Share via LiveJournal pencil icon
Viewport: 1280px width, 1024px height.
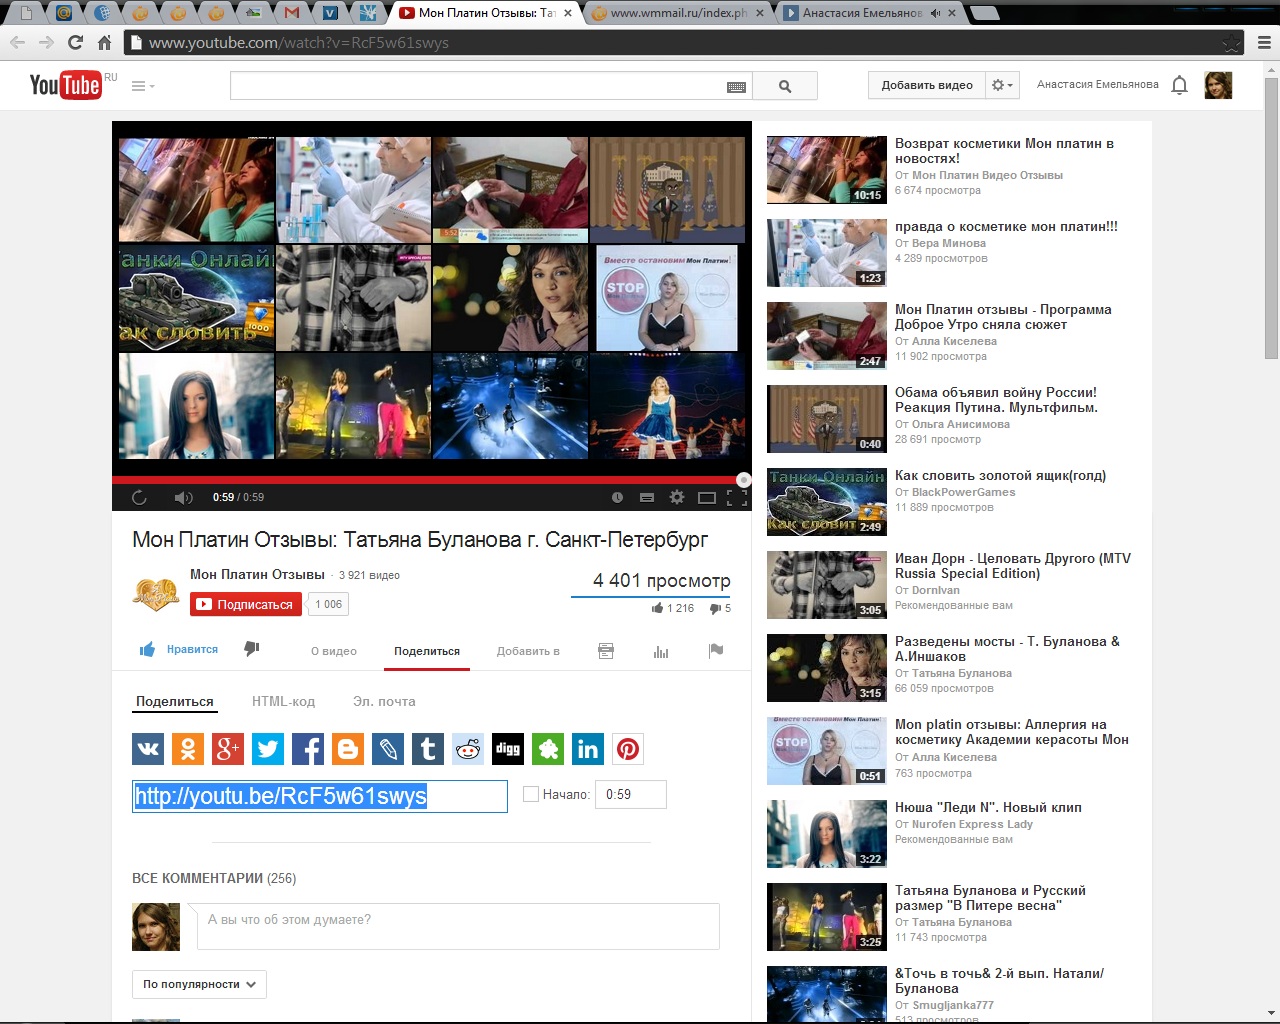[x=388, y=749]
